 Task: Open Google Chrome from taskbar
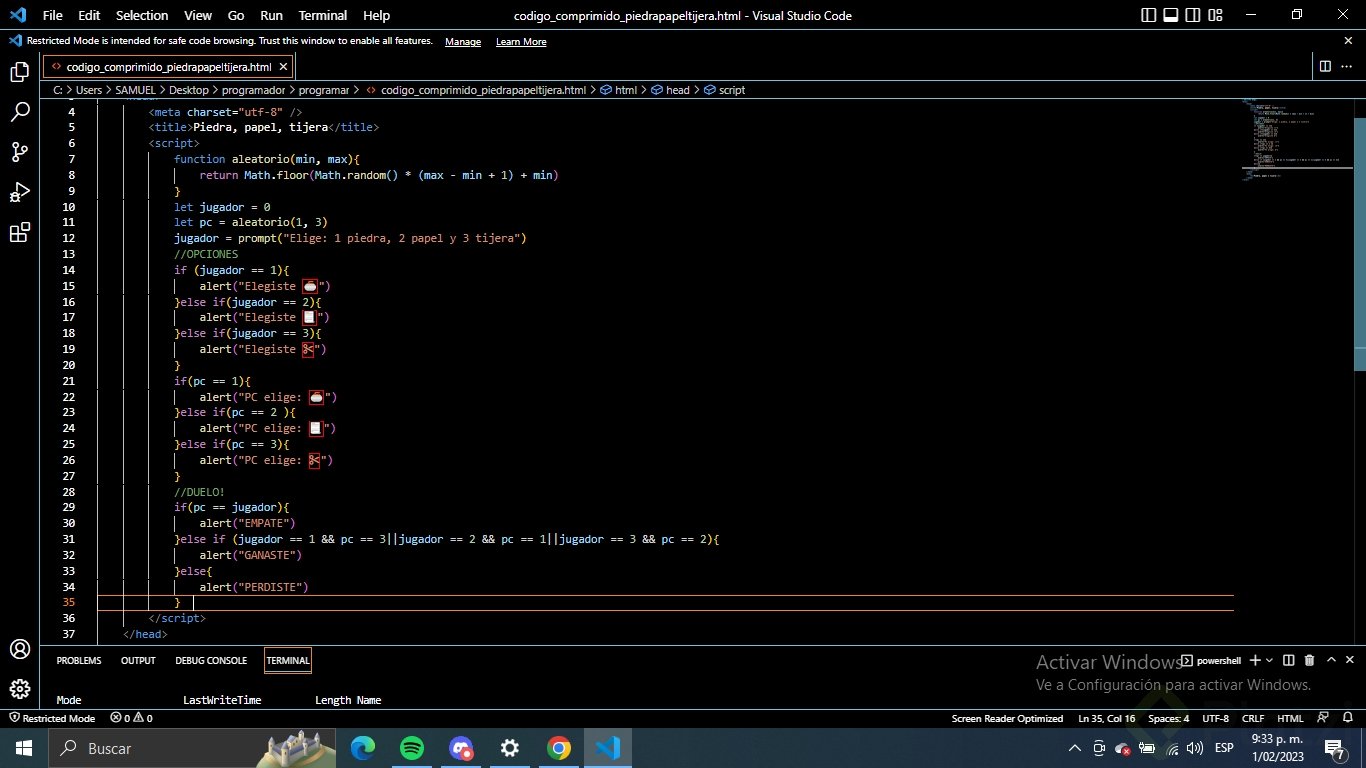point(558,748)
